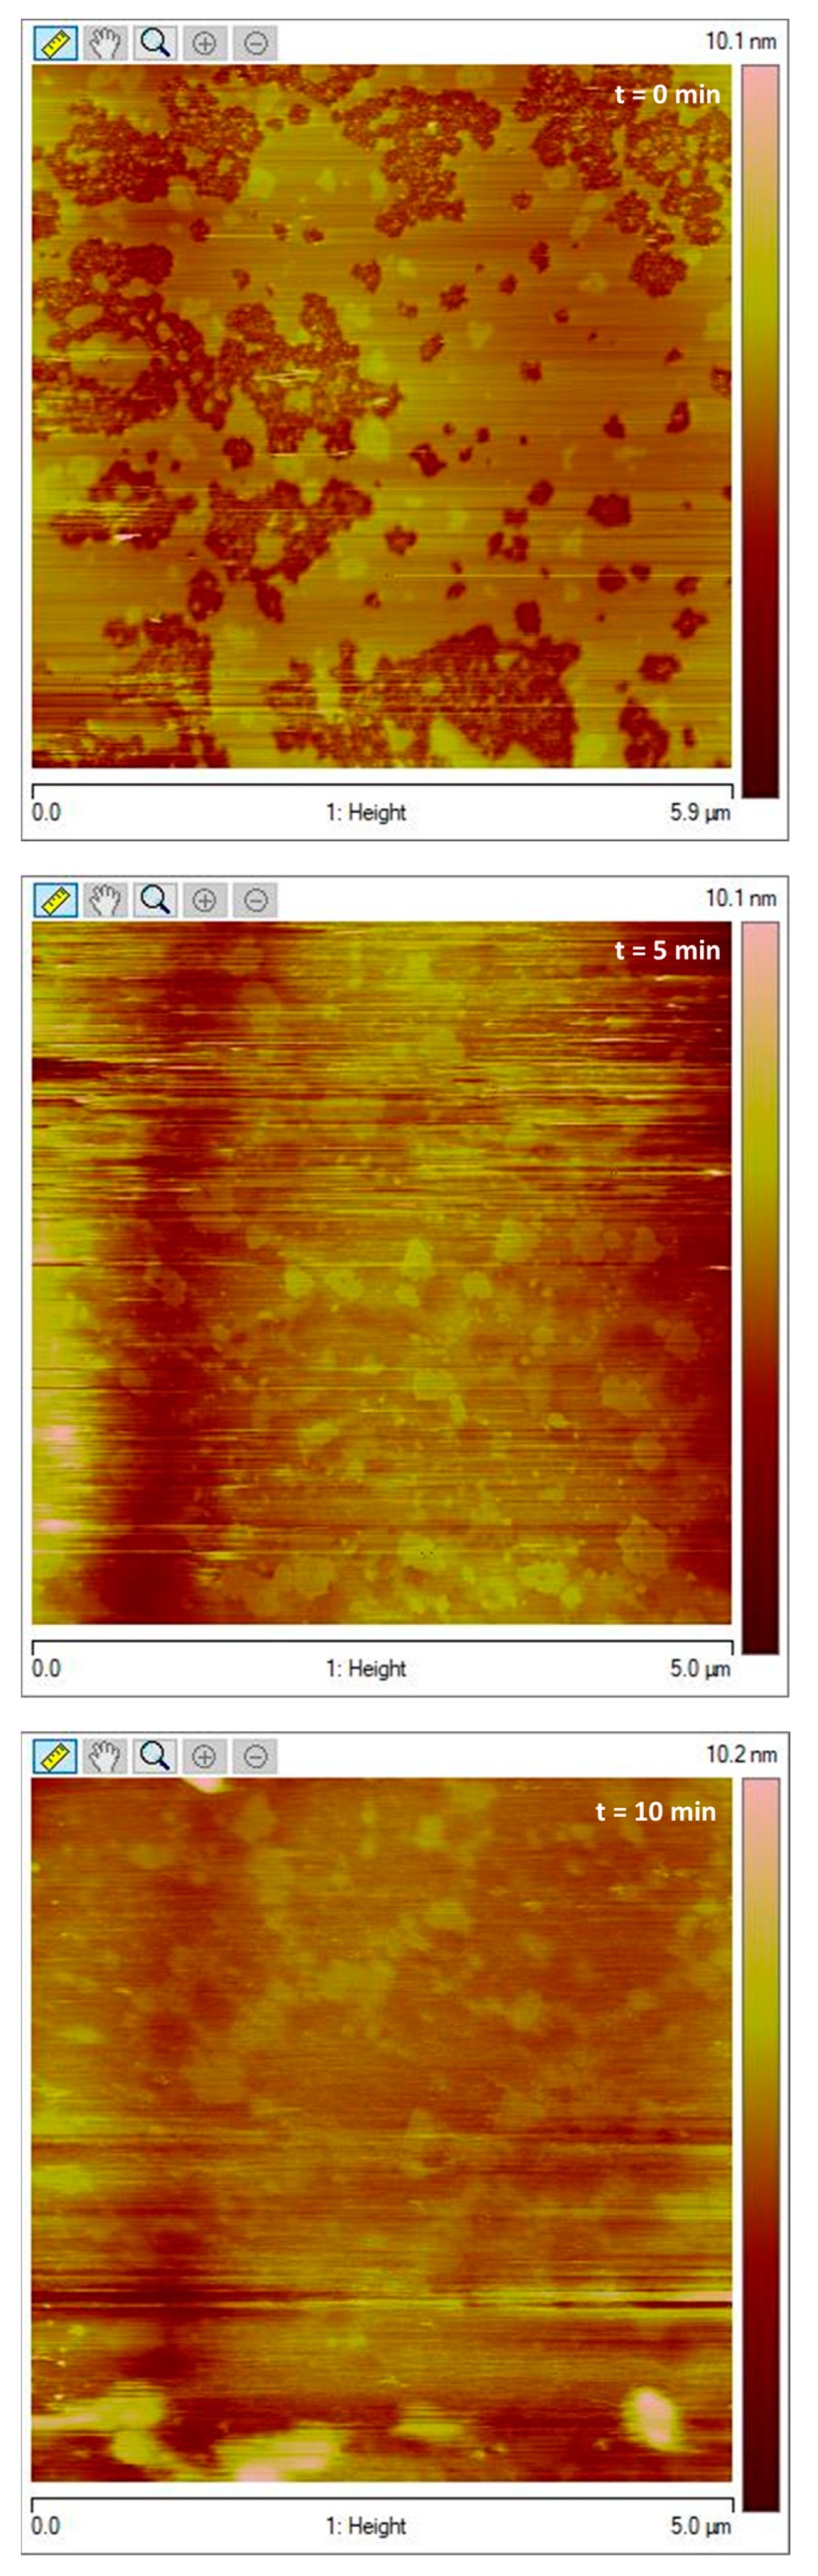This screenshot has width=818, height=2576.
Task: Click the color scale bar beside t = 10 min image
Action: (x=760, y=2144)
